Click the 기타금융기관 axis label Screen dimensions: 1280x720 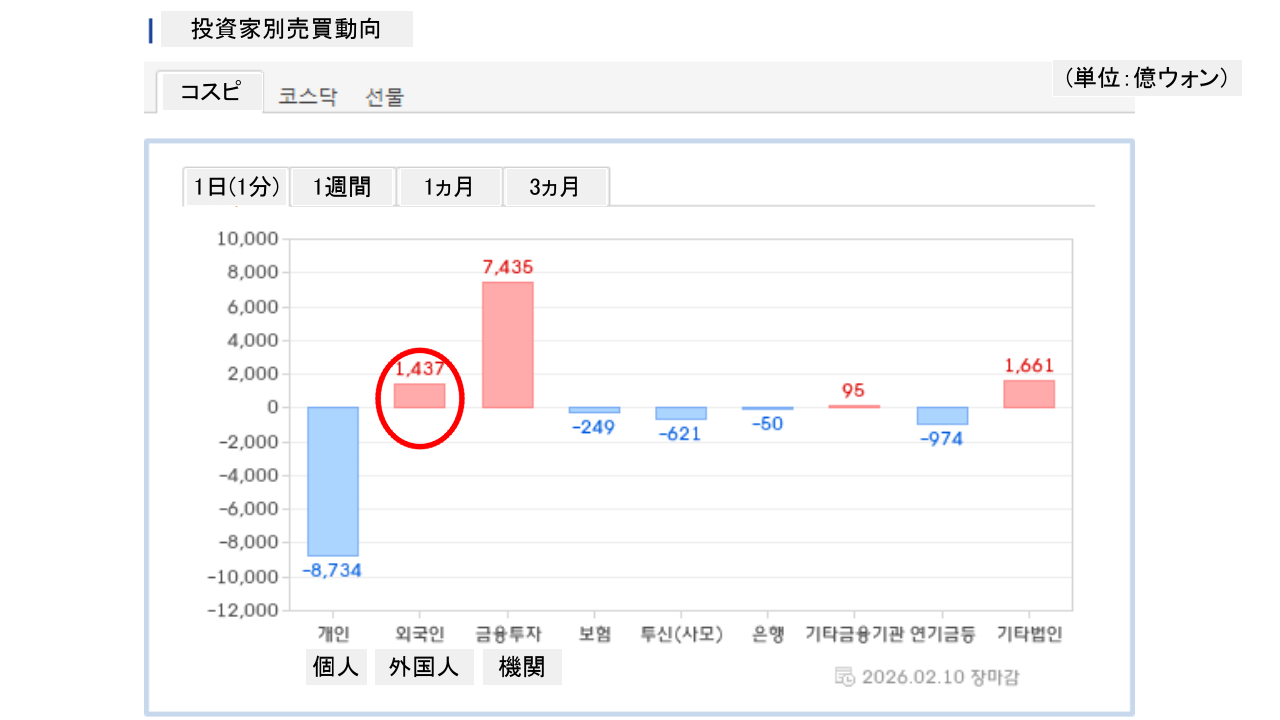855,634
